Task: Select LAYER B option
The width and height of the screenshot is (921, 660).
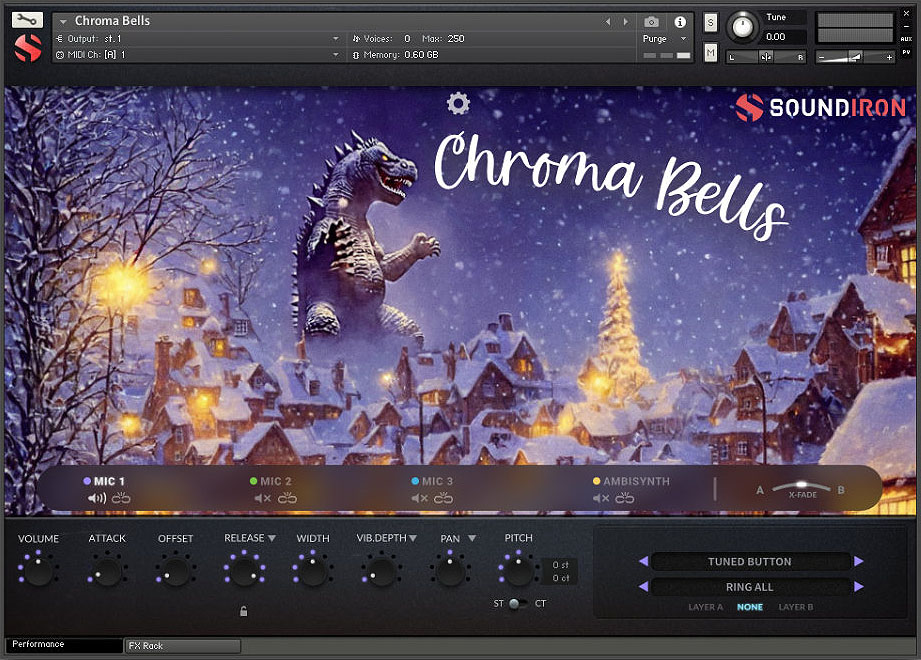Action: pyautogui.click(x=796, y=607)
